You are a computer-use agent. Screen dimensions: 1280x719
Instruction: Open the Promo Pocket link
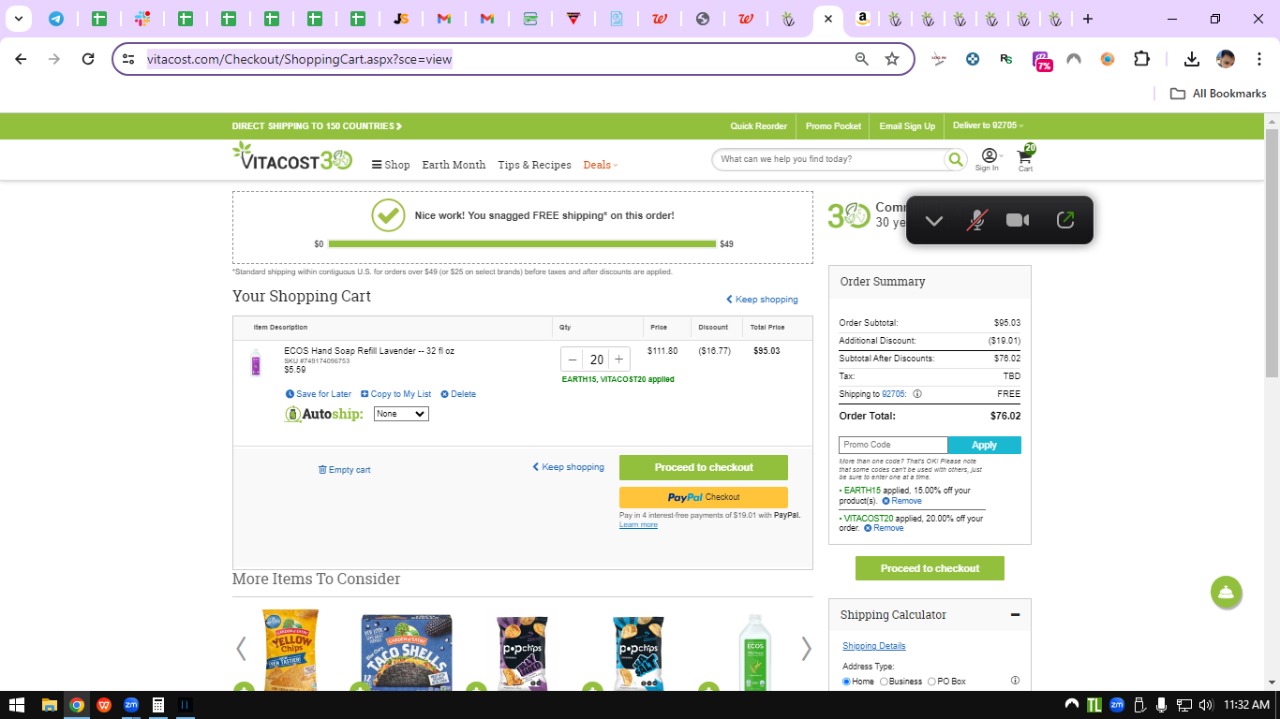833,126
